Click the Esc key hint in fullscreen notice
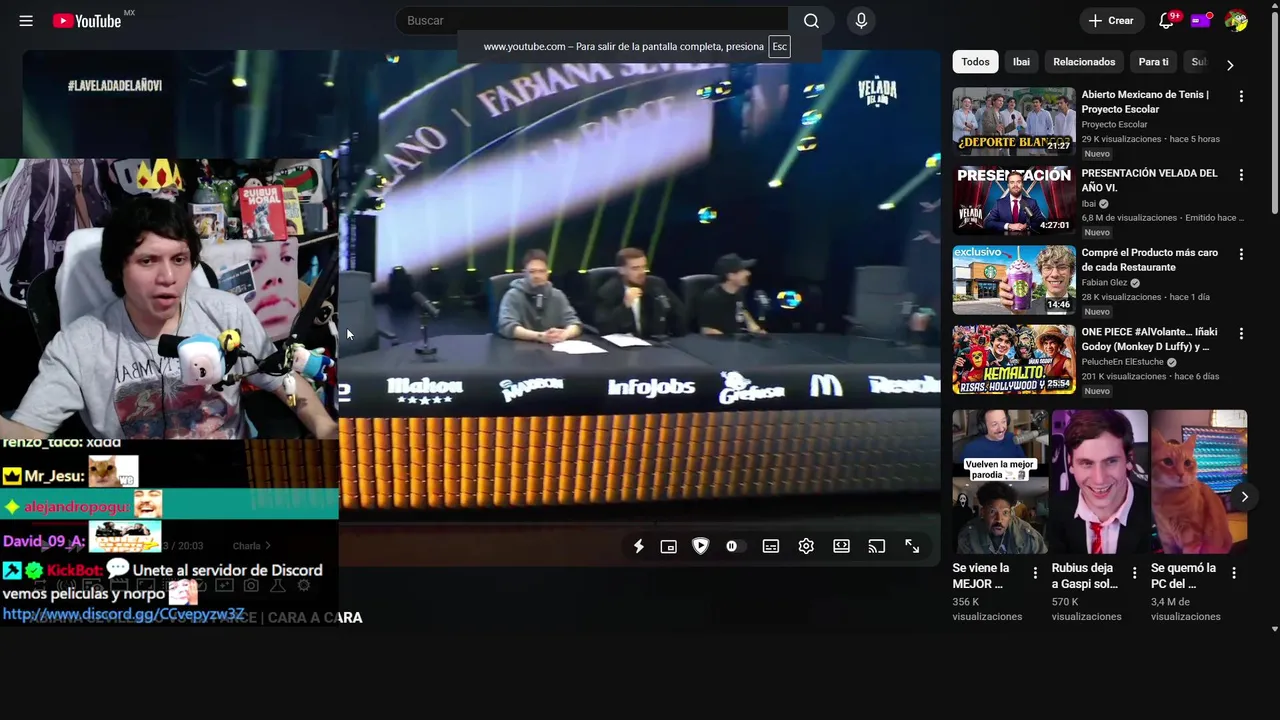Image resolution: width=1280 pixels, height=720 pixels. (779, 47)
